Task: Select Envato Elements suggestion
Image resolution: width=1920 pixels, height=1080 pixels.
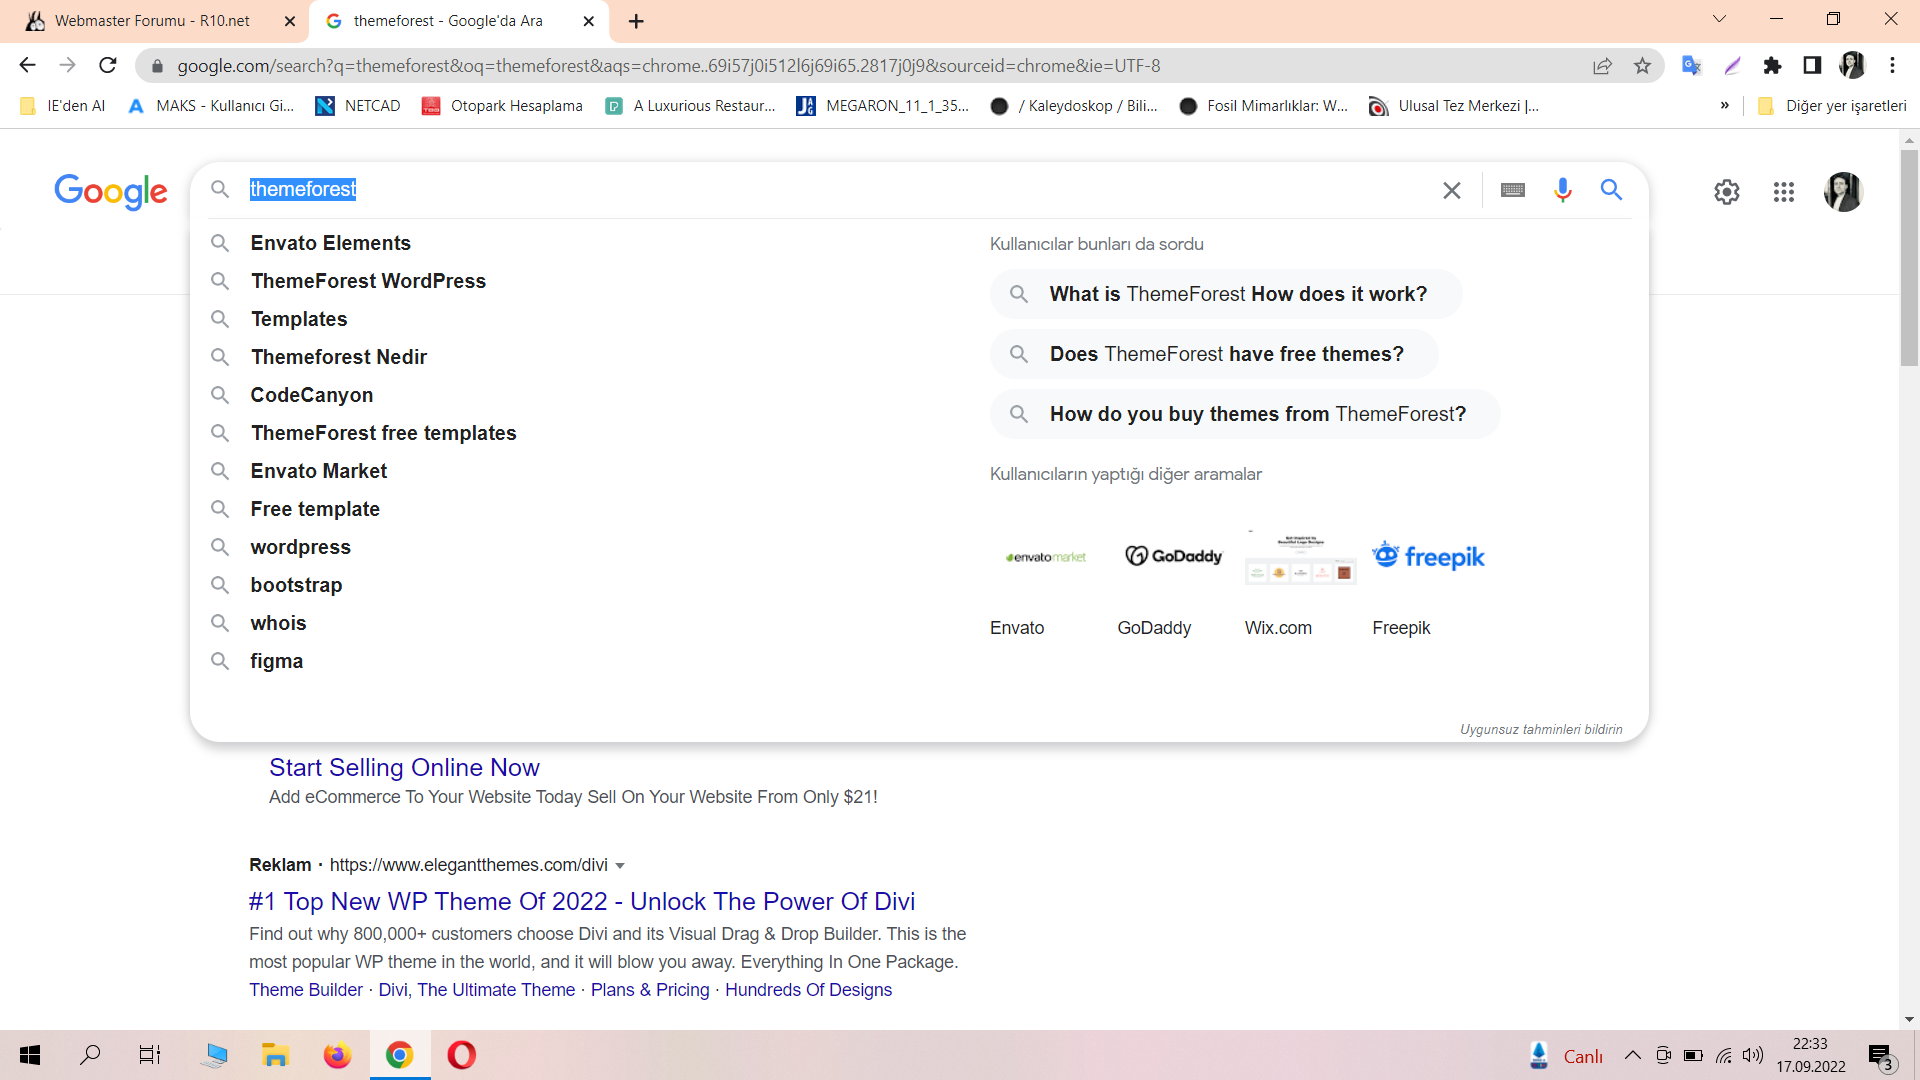Action: [331, 243]
